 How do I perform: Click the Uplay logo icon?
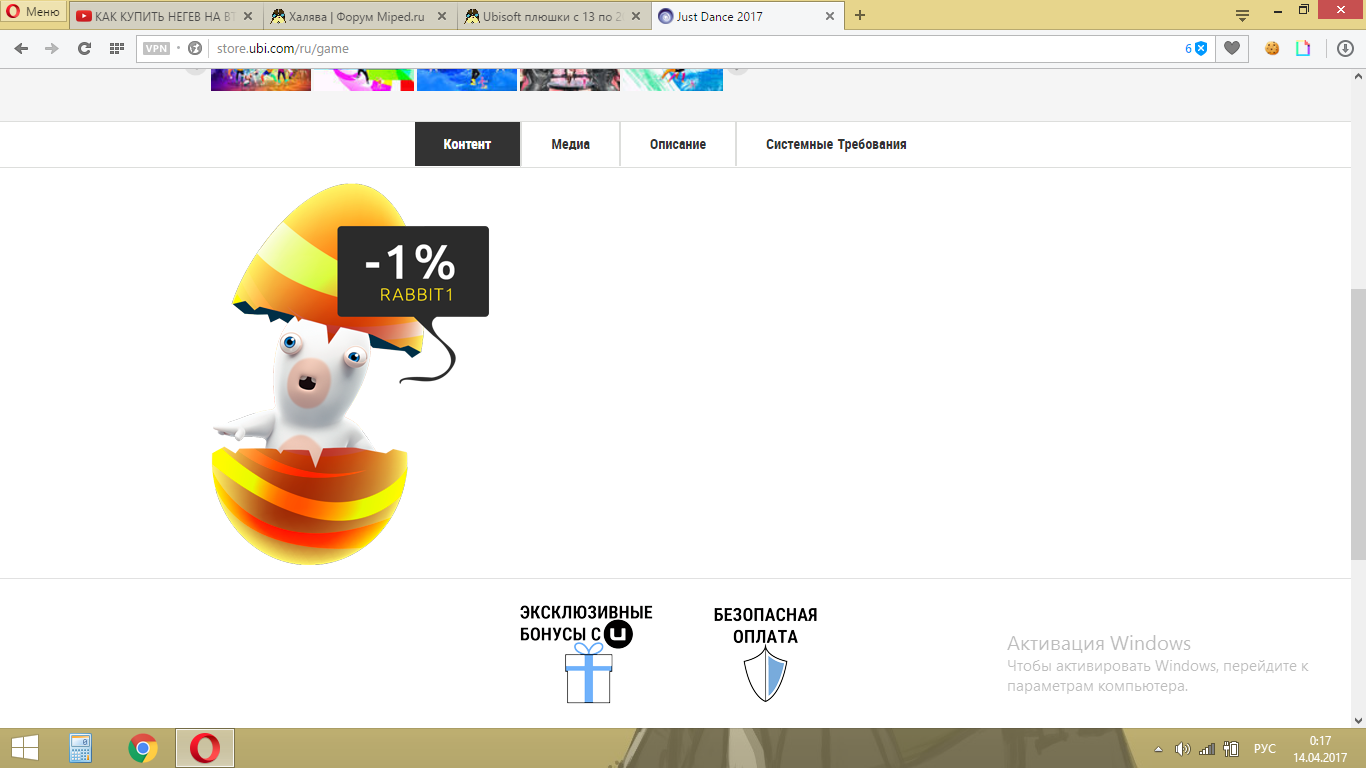[620, 634]
